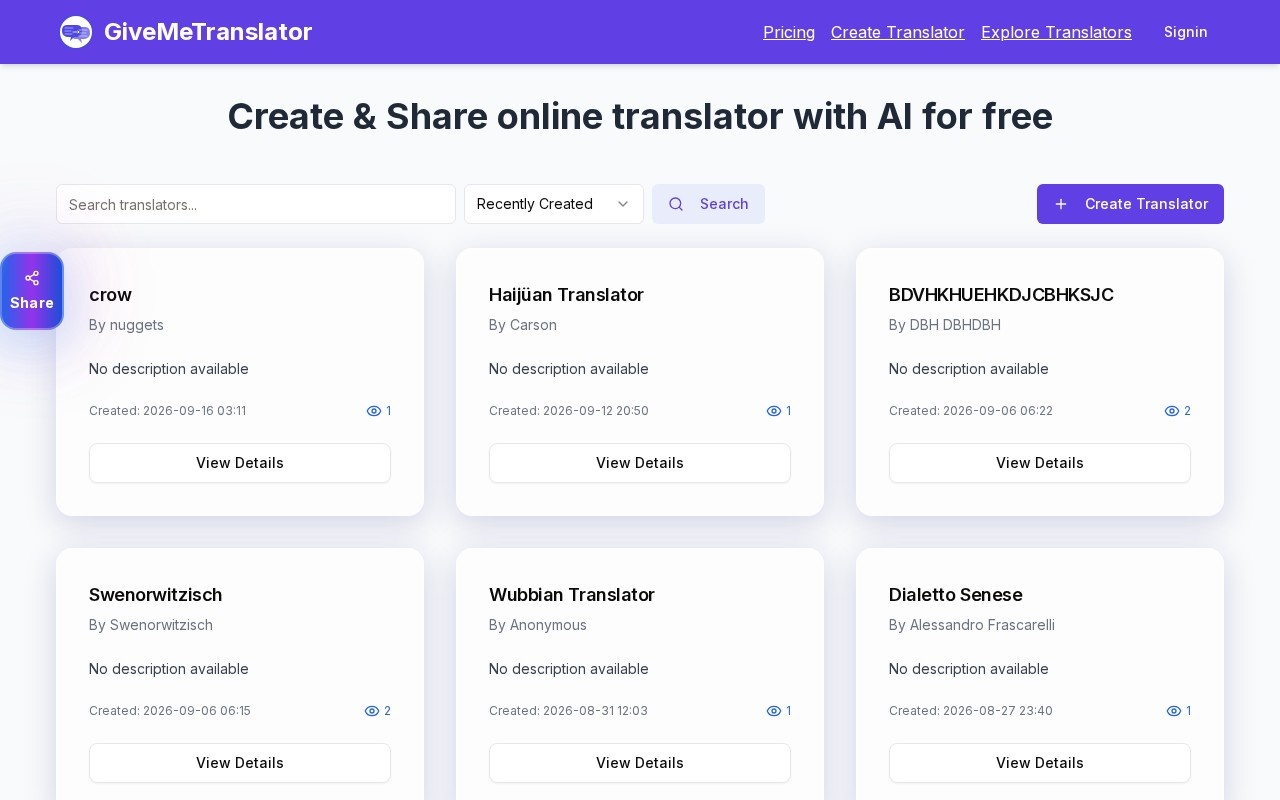Click the 'Created: 2026-08-27 23:40' timestamp
The height and width of the screenshot is (800, 1280).
[971, 711]
